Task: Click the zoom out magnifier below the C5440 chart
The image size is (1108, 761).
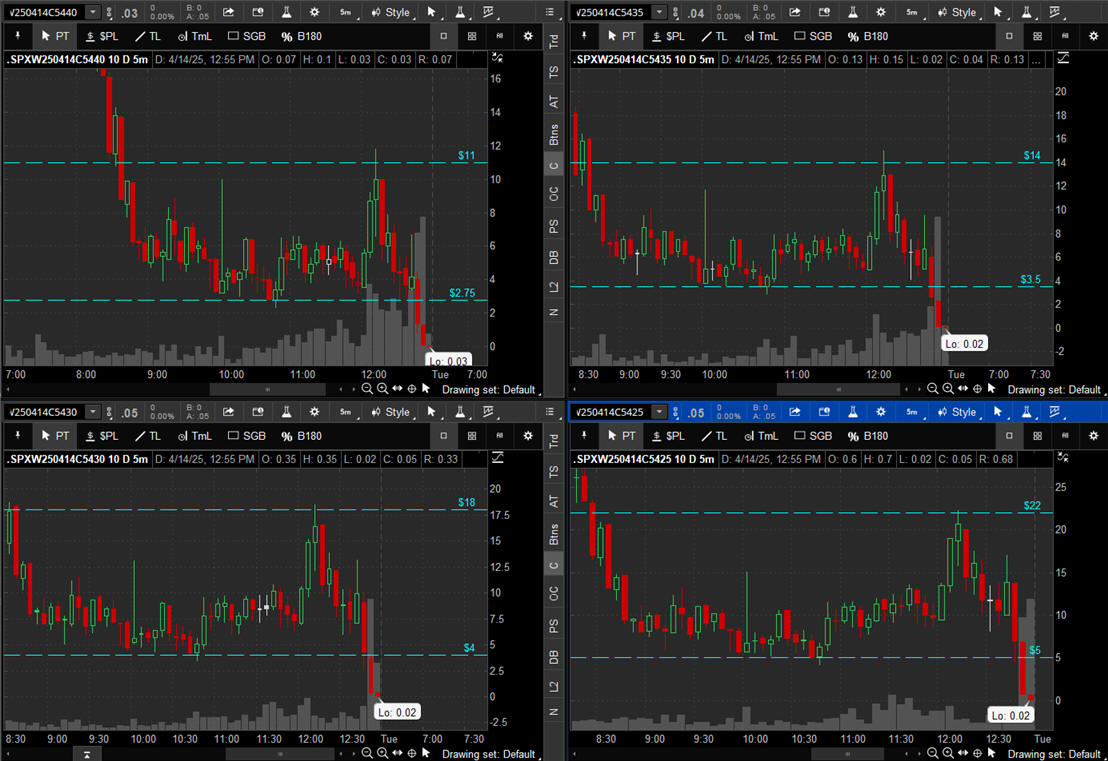Action: pos(367,389)
